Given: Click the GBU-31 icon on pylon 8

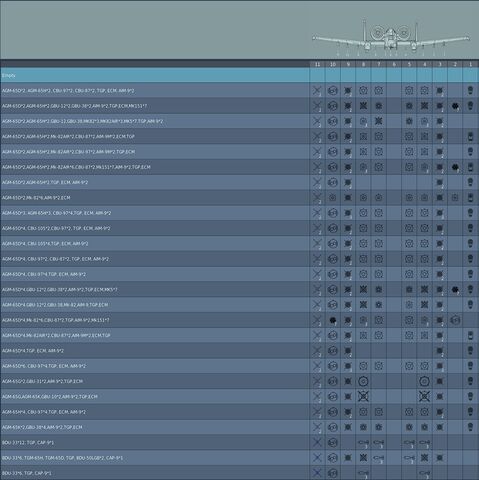Looking at the screenshot, I should [x=363, y=381].
